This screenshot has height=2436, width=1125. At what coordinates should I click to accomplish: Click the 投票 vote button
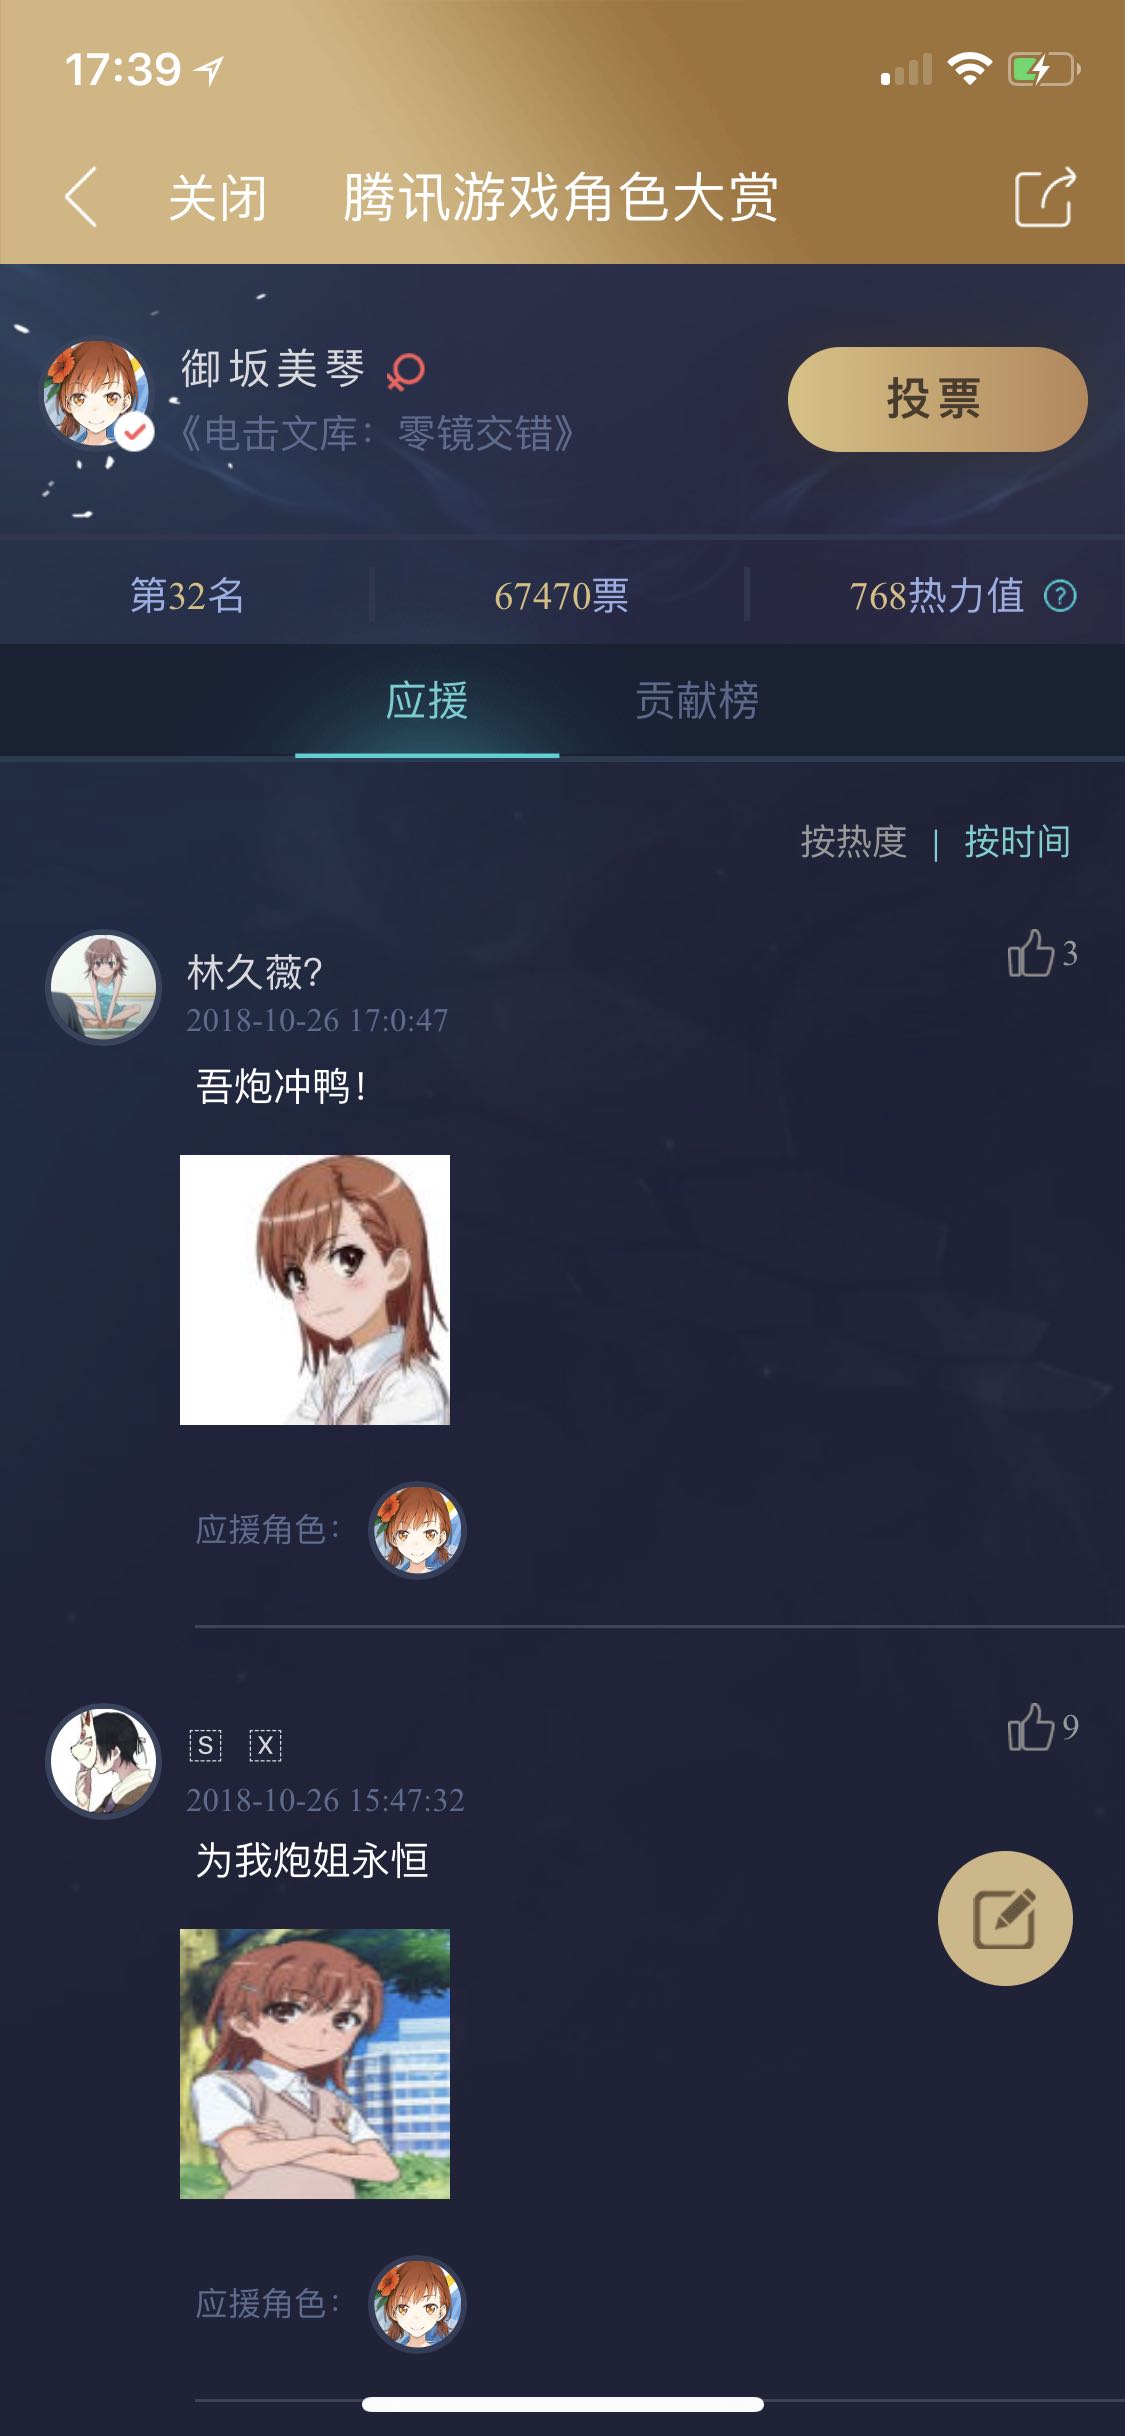(x=937, y=399)
